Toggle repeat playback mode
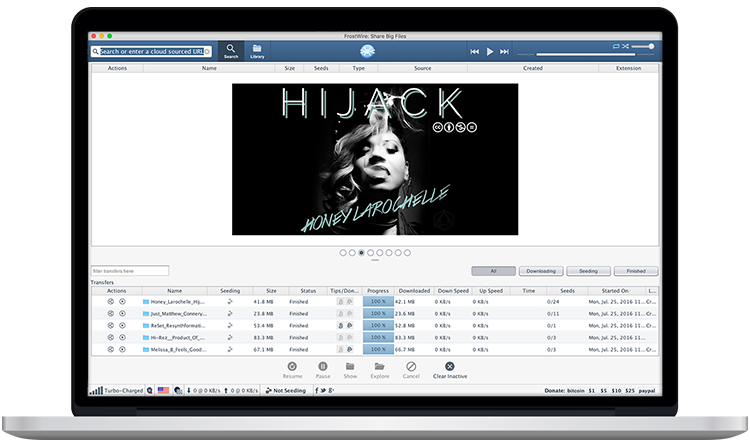Viewport: 750px width, 445px height. pyautogui.click(x=616, y=46)
